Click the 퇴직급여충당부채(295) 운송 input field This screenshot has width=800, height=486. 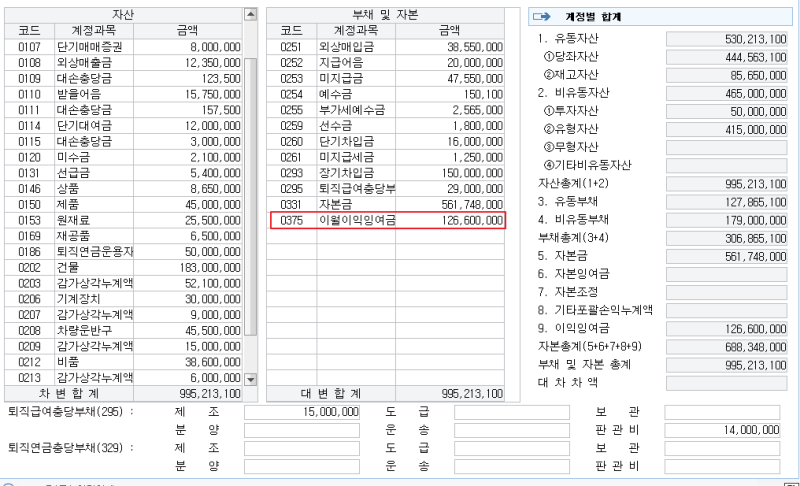[x=512, y=430]
